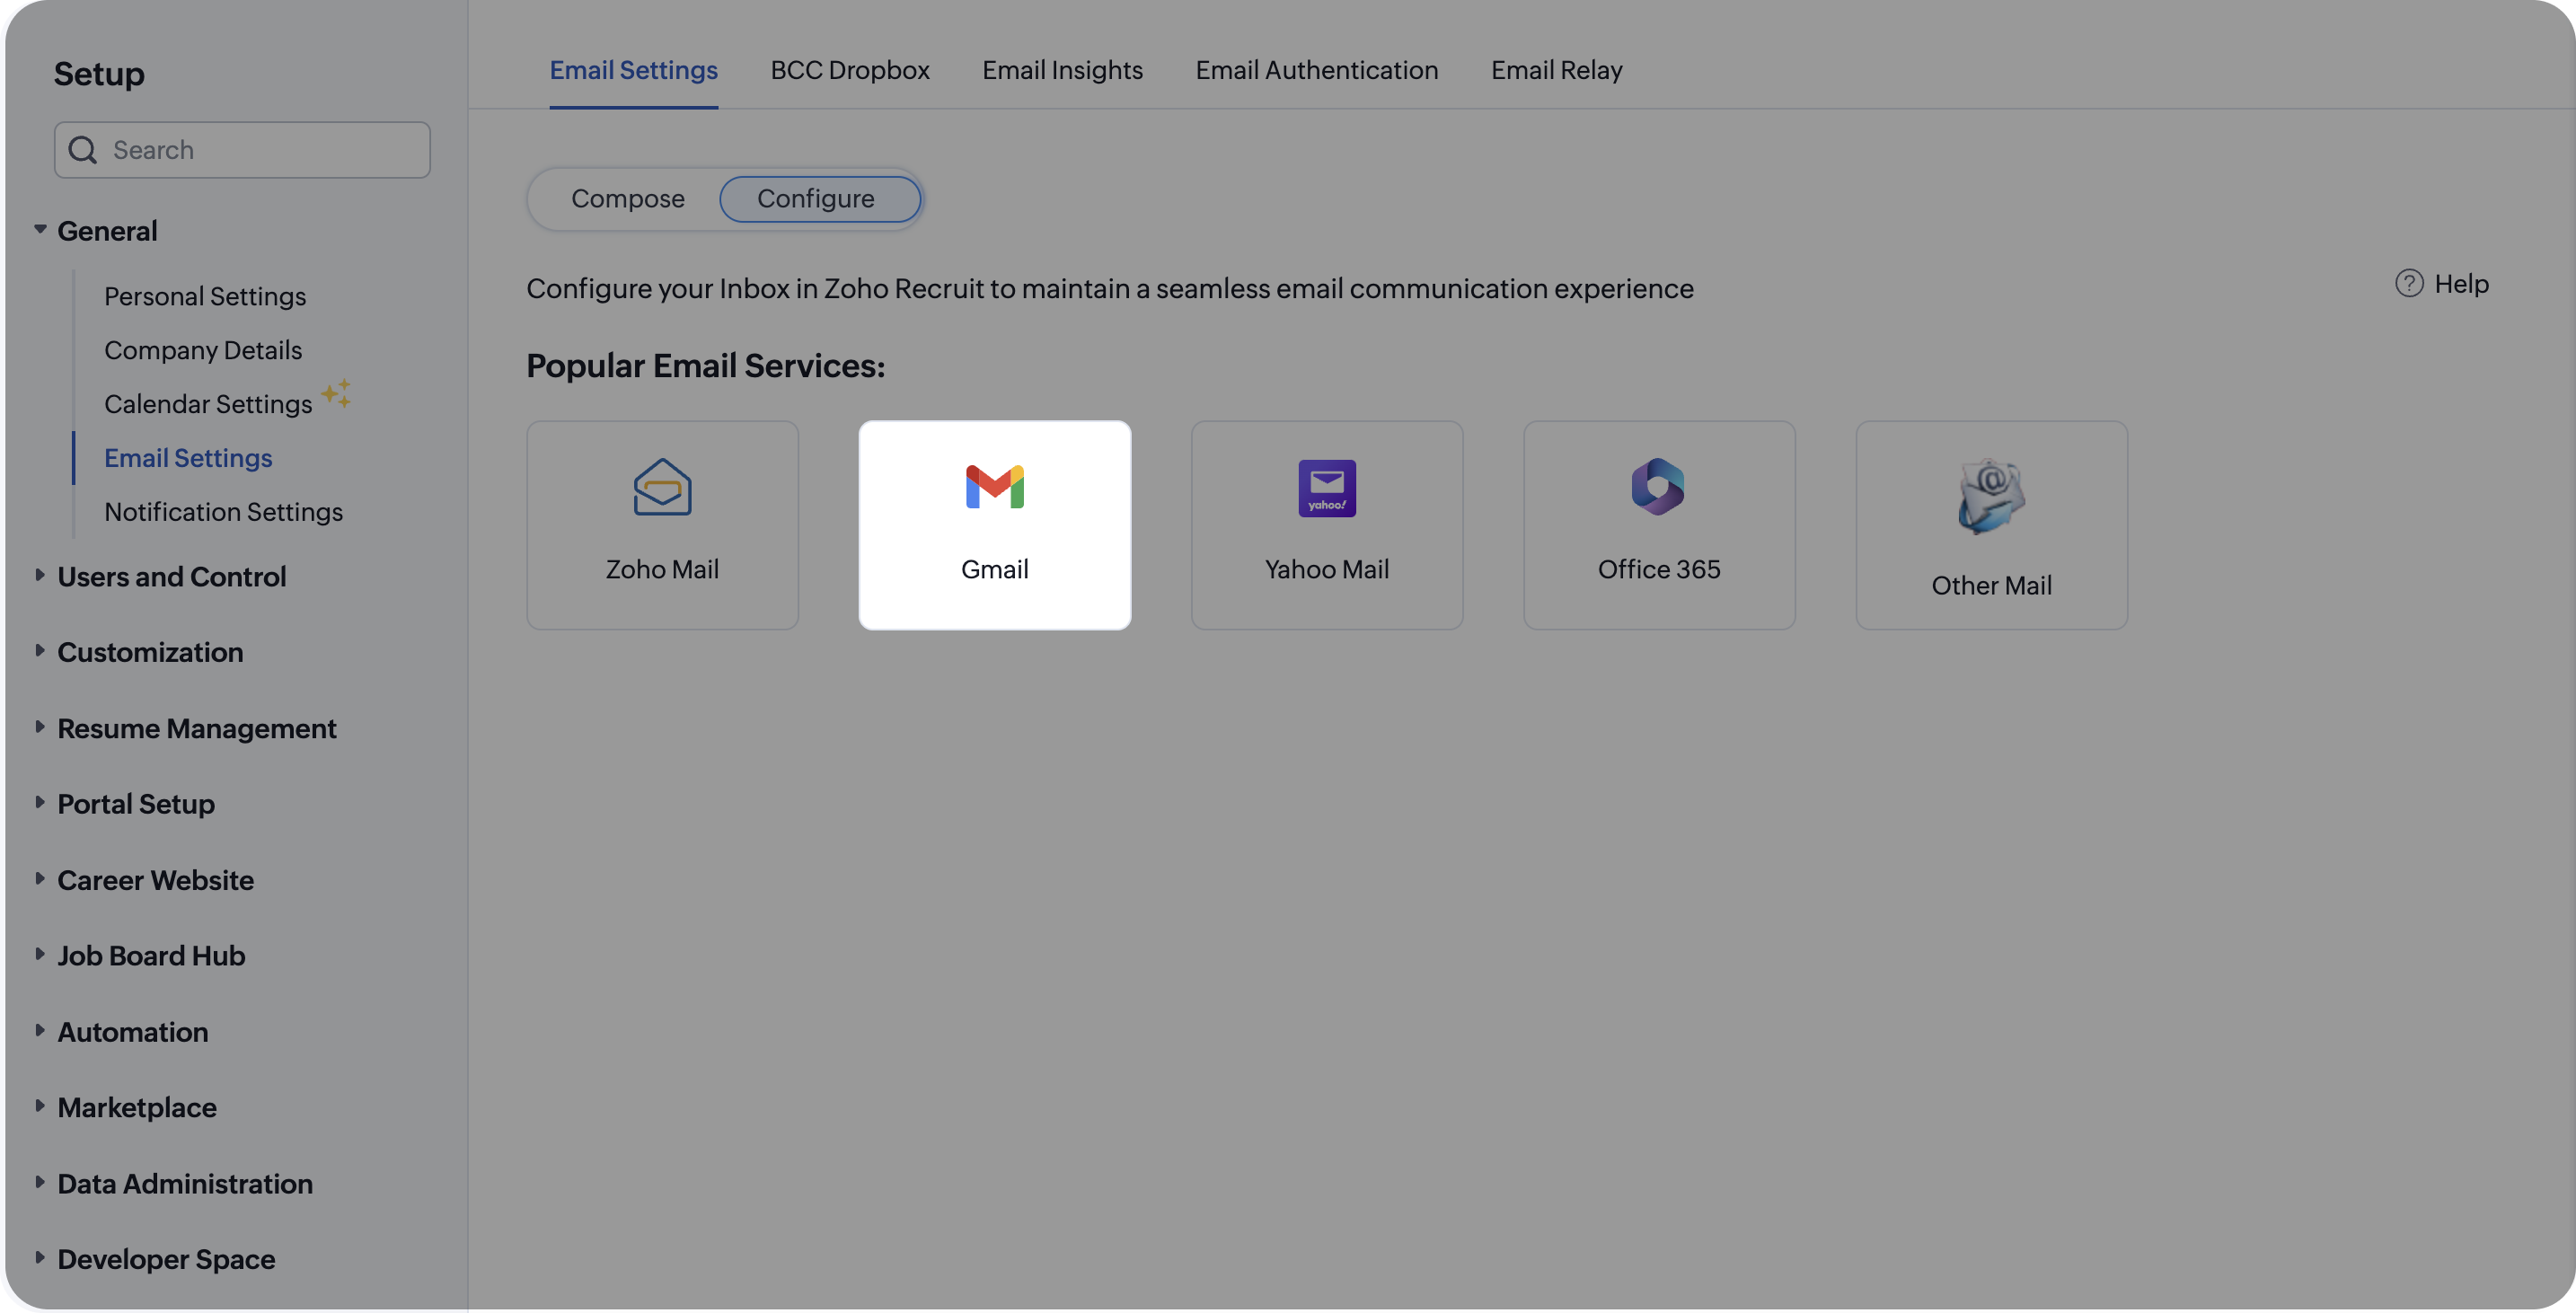
Task: Go to Company Details
Action: tap(203, 350)
